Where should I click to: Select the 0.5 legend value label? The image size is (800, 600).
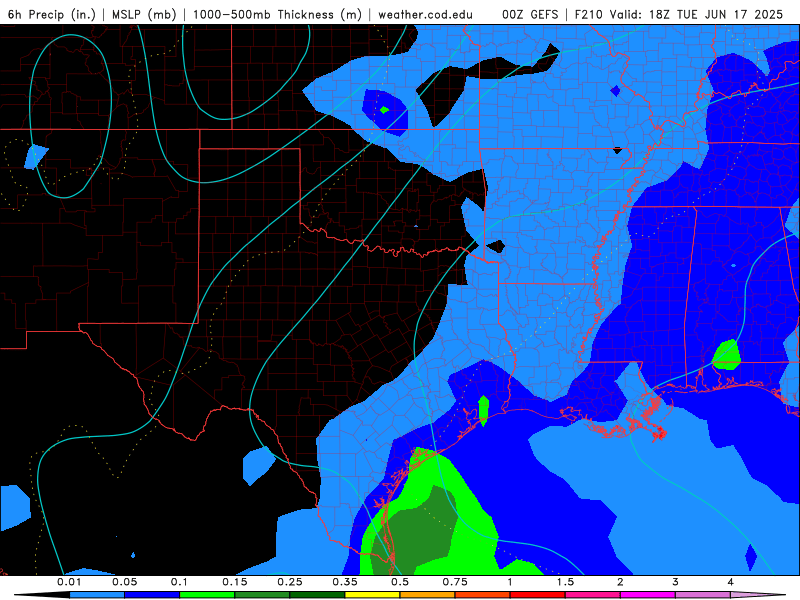400,582
